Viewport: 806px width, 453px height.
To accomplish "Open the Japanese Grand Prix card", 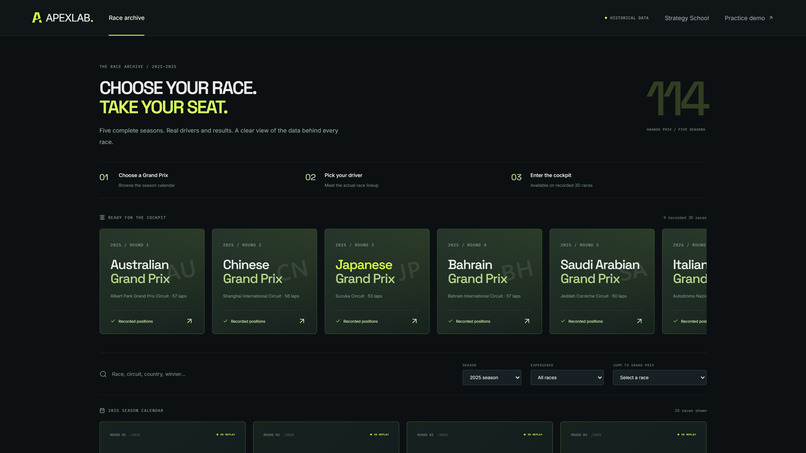I will (x=377, y=281).
